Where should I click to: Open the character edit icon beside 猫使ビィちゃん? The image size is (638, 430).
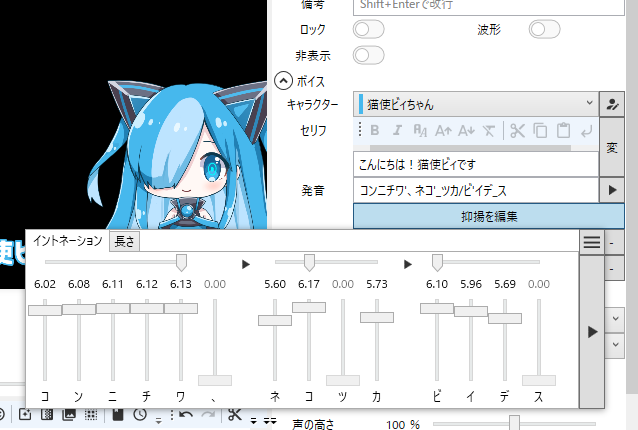[612, 105]
